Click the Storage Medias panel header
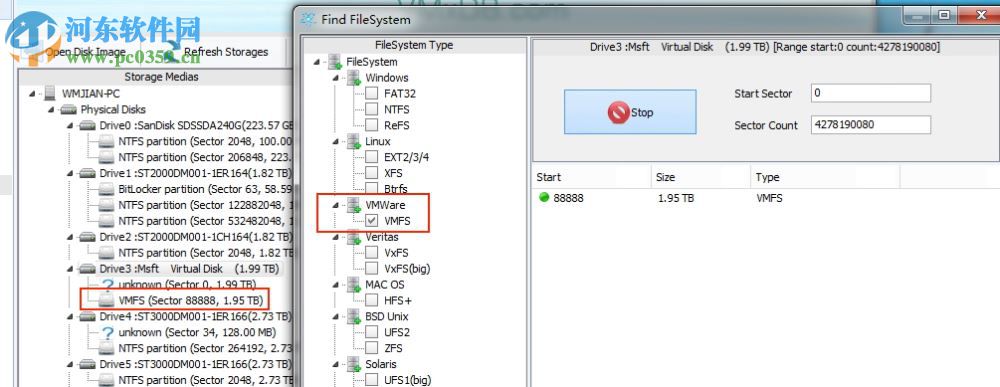Screen dimensions: 1000x387 pos(161,77)
